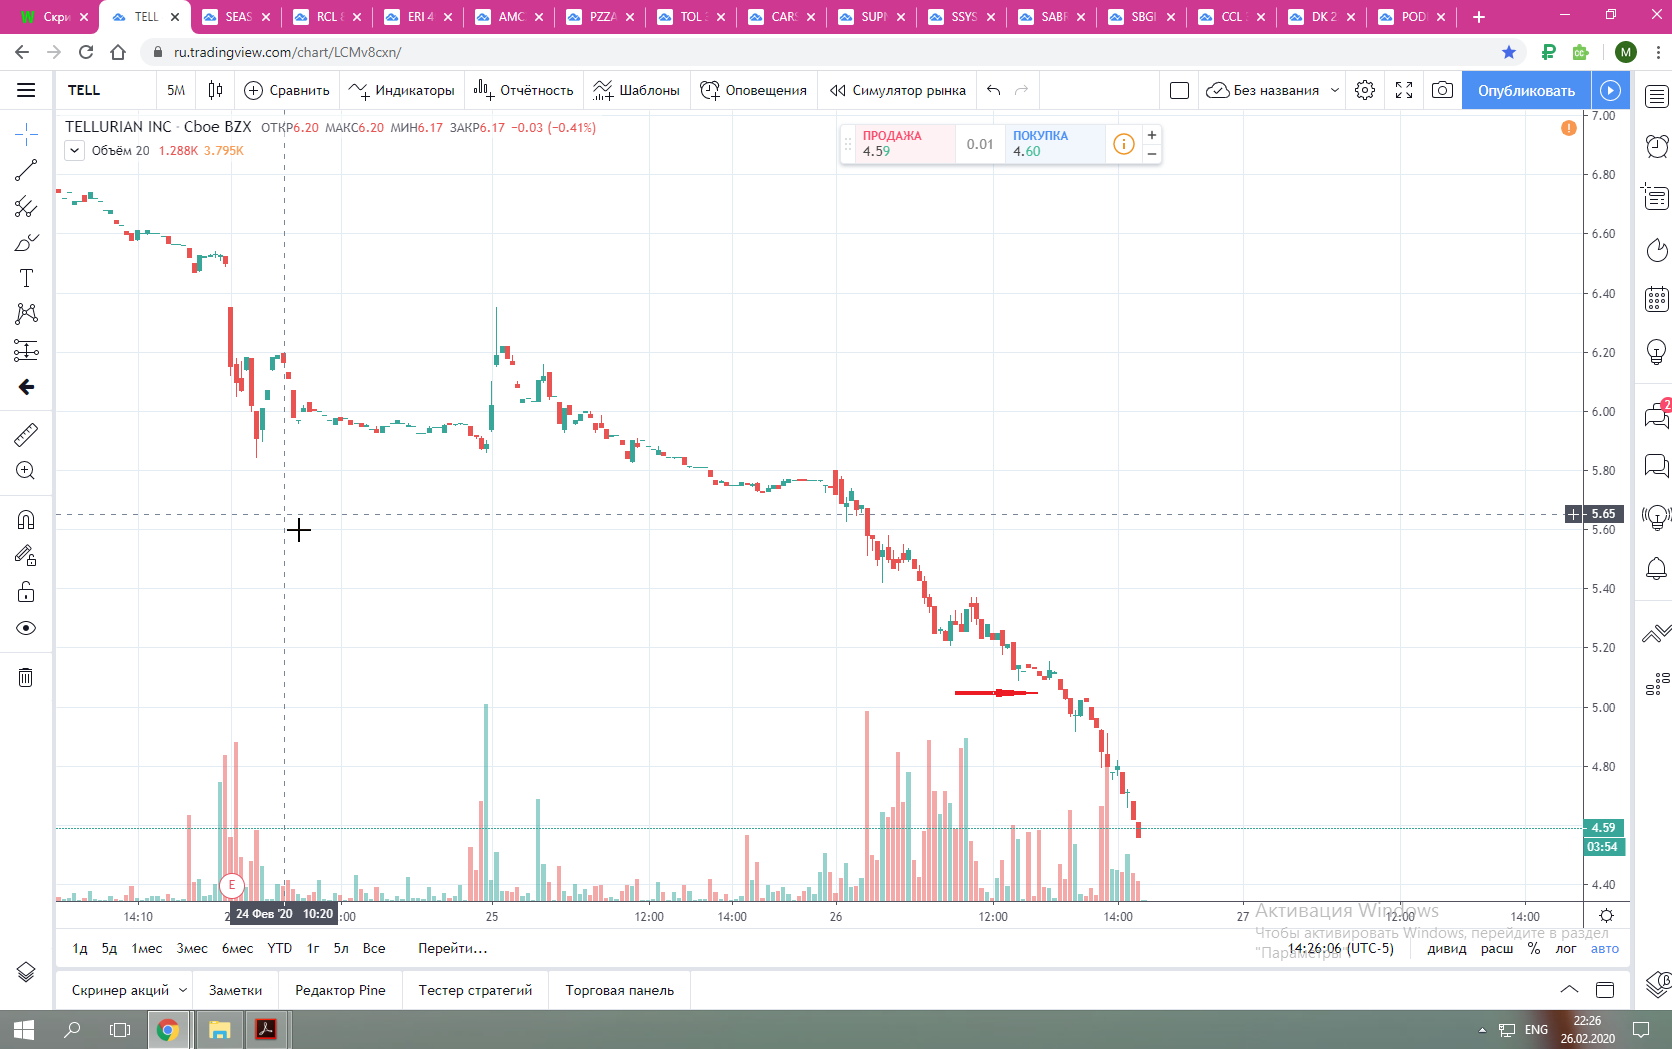
Task: Toggle magnet mode for drawings
Action: (x=26, y=519)
